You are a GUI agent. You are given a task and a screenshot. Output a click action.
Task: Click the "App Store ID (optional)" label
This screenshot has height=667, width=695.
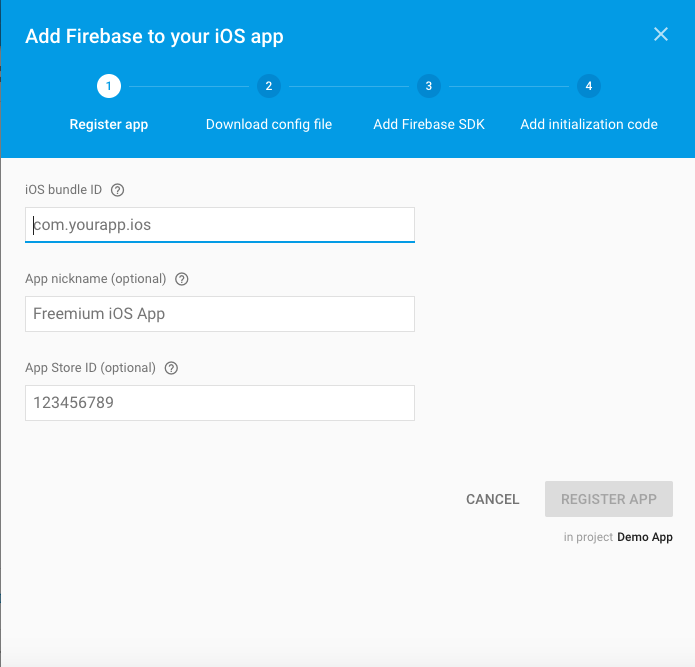point(90,368)
